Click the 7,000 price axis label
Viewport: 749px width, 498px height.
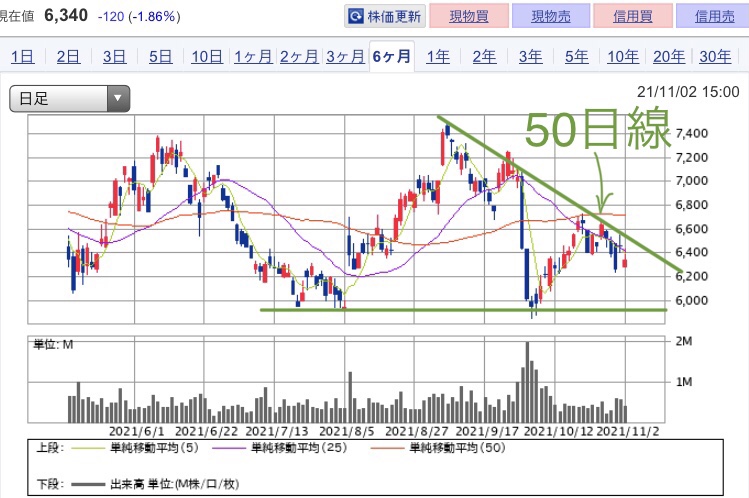[x=692, y=180]
